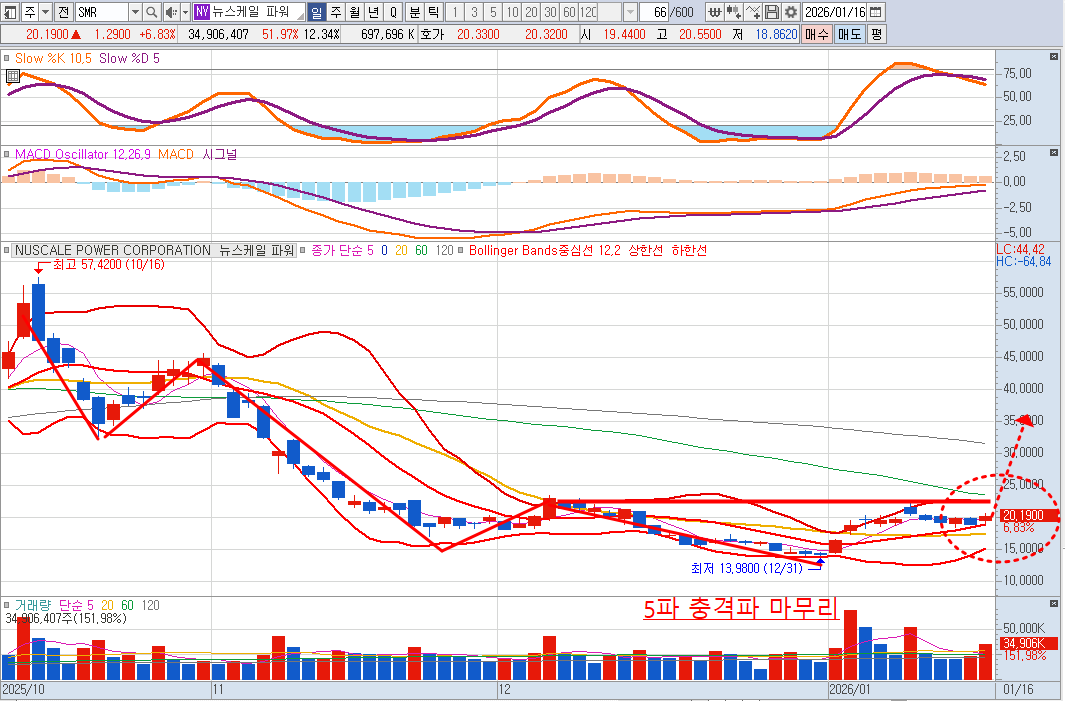Open the dropdown arrow beside the speaker icon

click(x=185, y=12)
